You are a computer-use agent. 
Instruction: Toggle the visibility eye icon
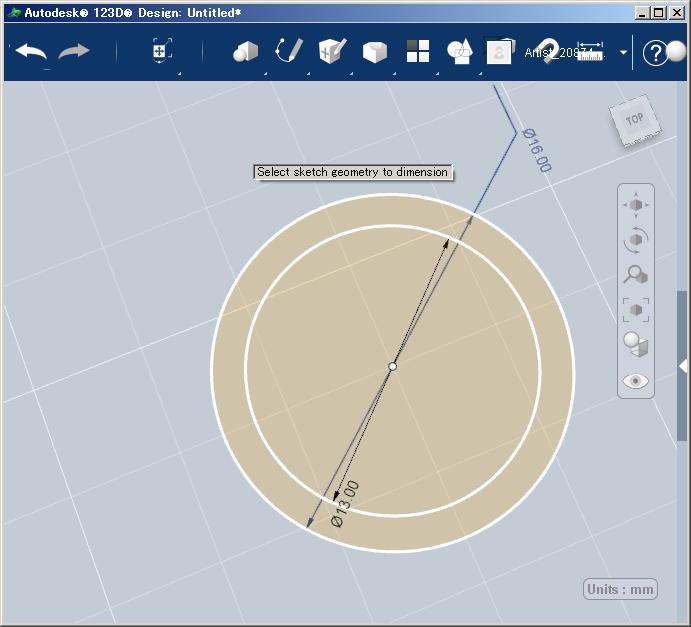(635, 381)
